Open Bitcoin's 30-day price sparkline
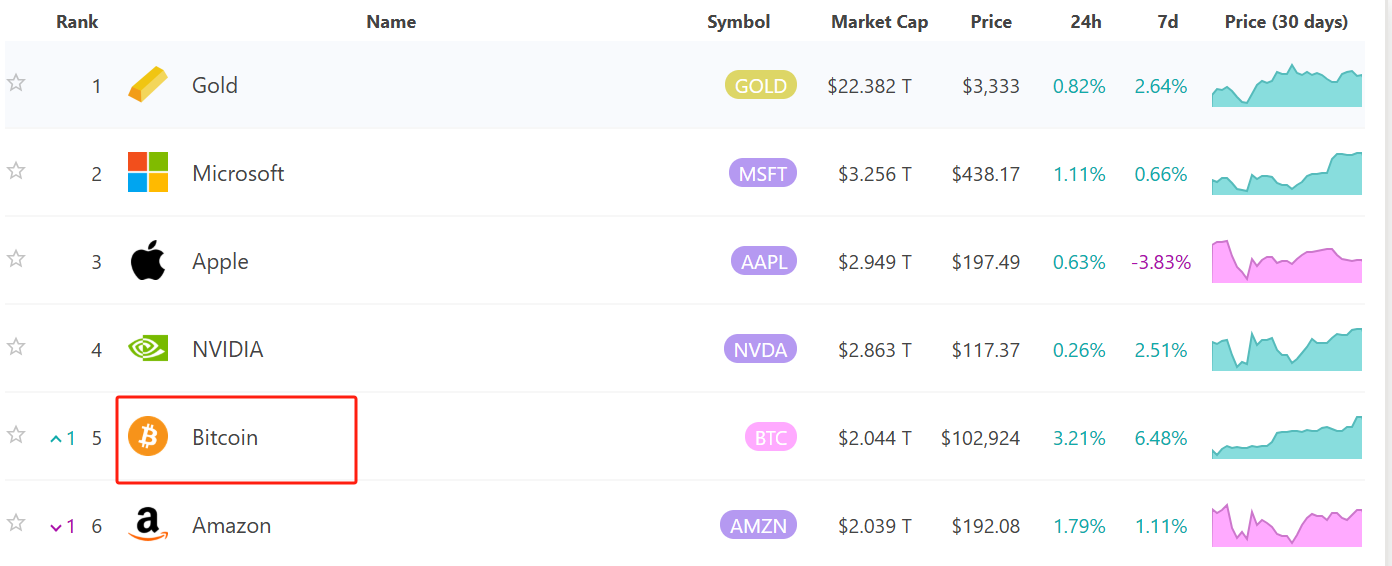Viewport: 1392px width, 566px height. (x=1287, y=438)
